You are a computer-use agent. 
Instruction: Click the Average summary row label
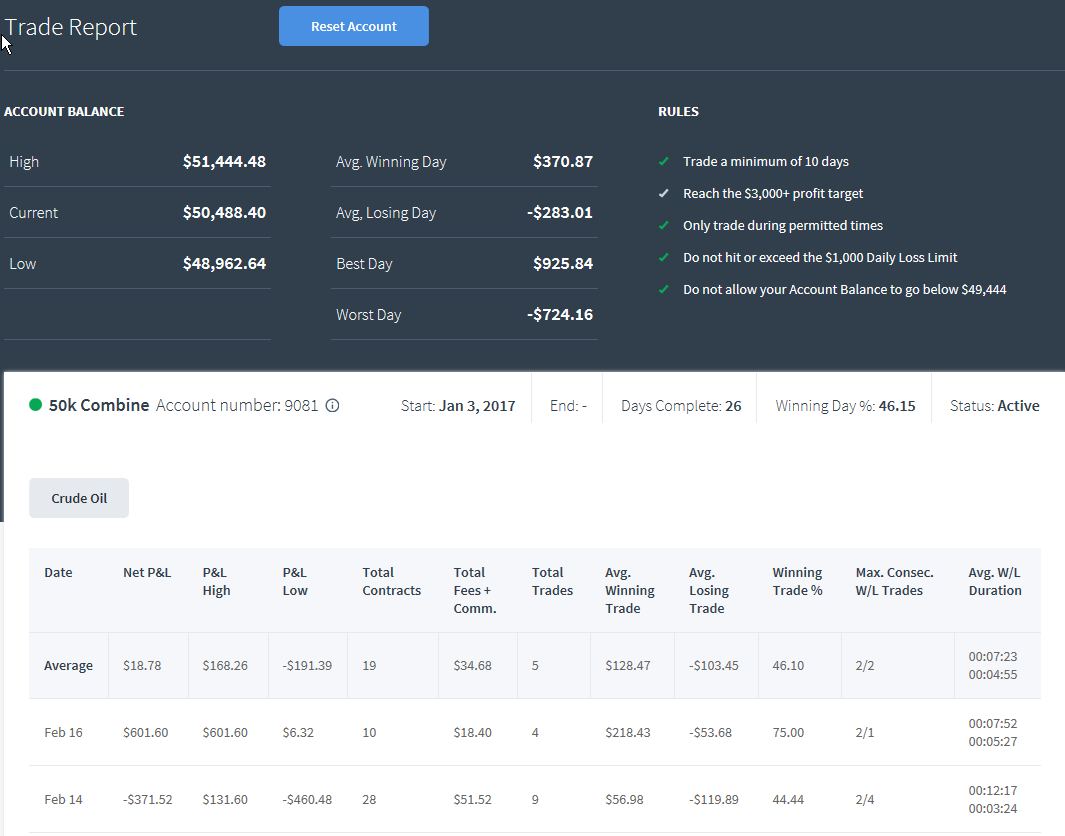pos(69,666)
